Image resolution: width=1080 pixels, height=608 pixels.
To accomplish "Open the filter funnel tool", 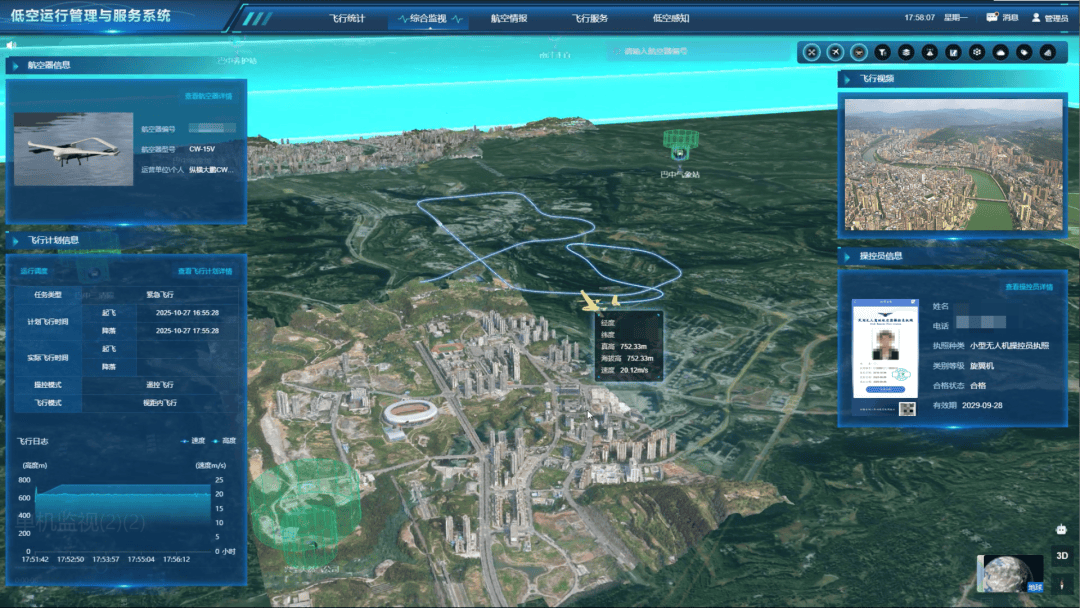I will (x=882, y=52).
